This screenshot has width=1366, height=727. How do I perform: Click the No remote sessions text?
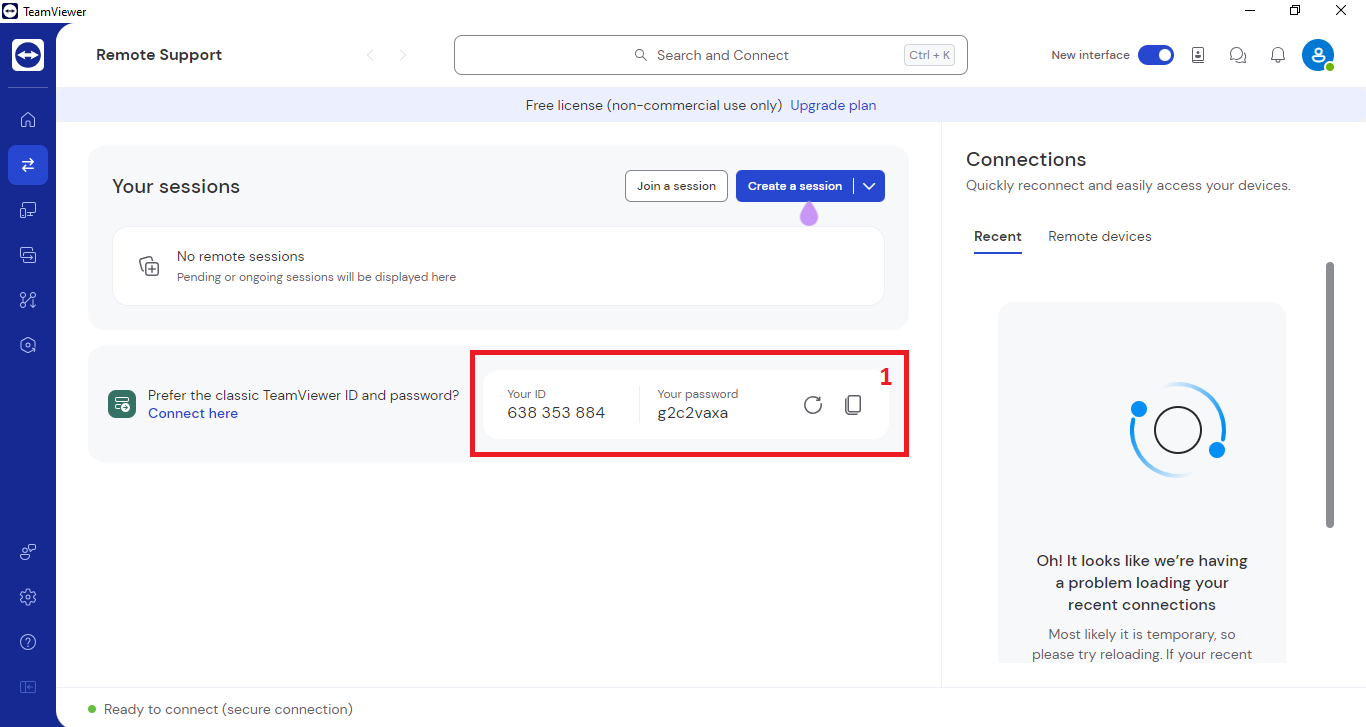[x=241, y=257]
